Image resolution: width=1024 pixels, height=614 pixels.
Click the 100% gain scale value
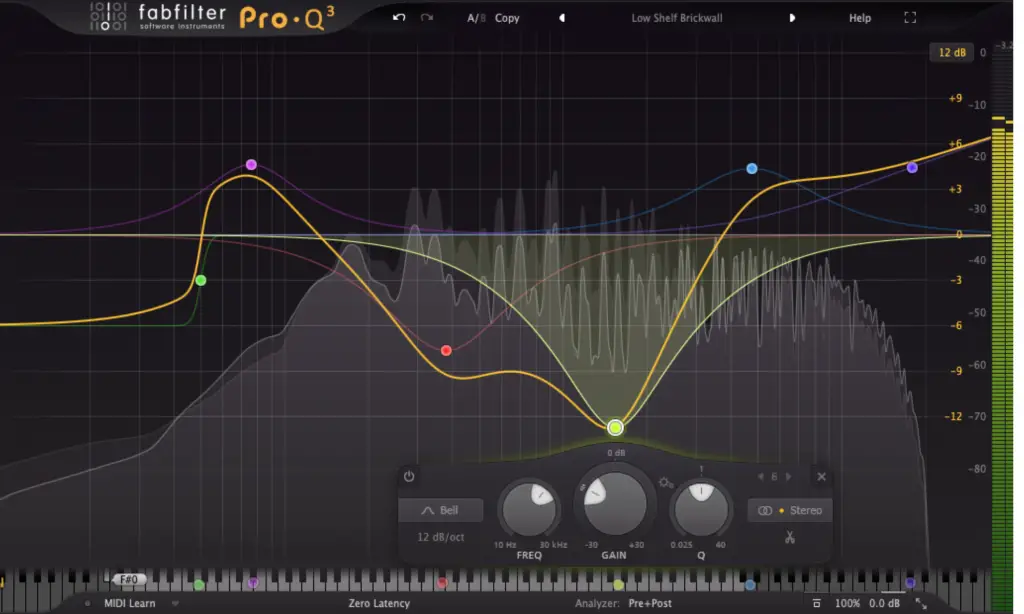(x=847, y=604)
